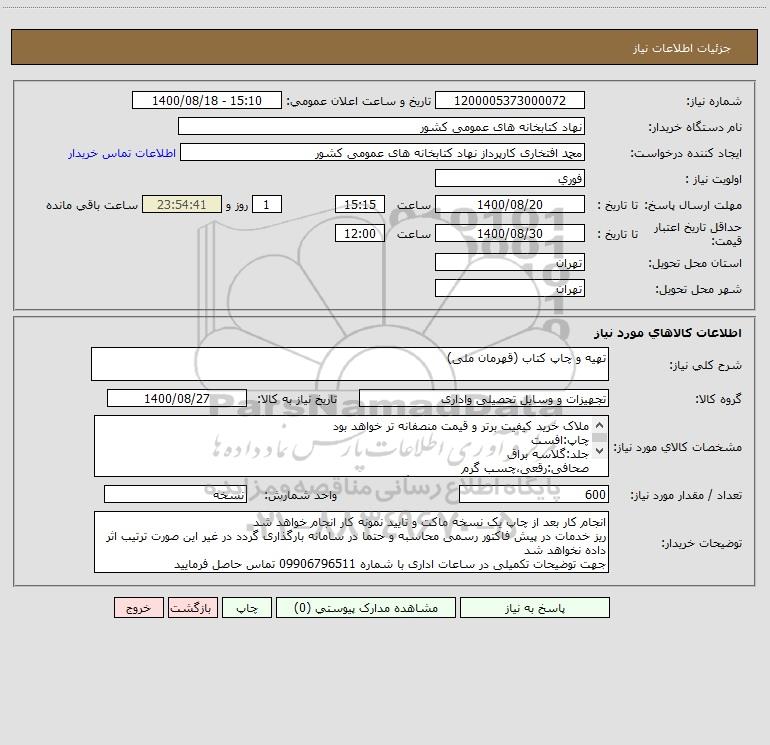Click general description field تهیه و چاپ کتاب
The width and height of the screenshot is (770, 745).
(350, 364)
